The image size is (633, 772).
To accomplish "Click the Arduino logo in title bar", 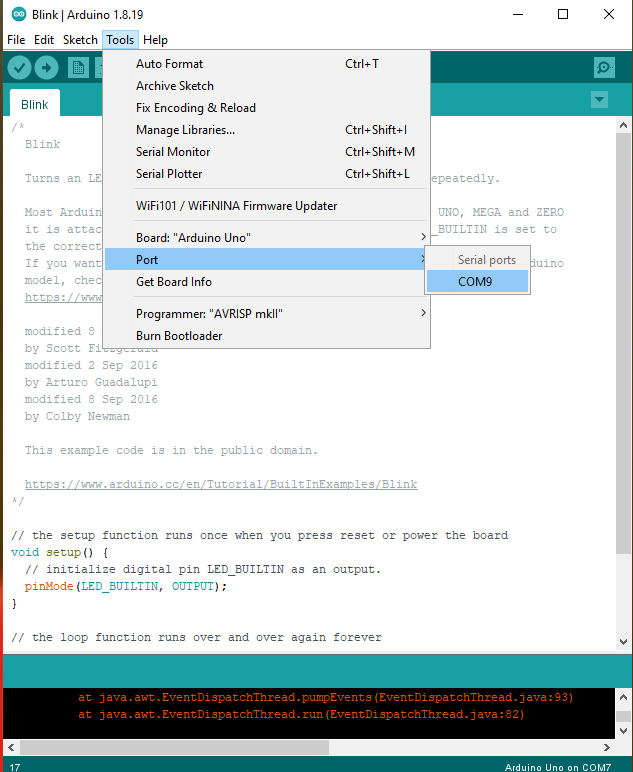I will [19, 14].
